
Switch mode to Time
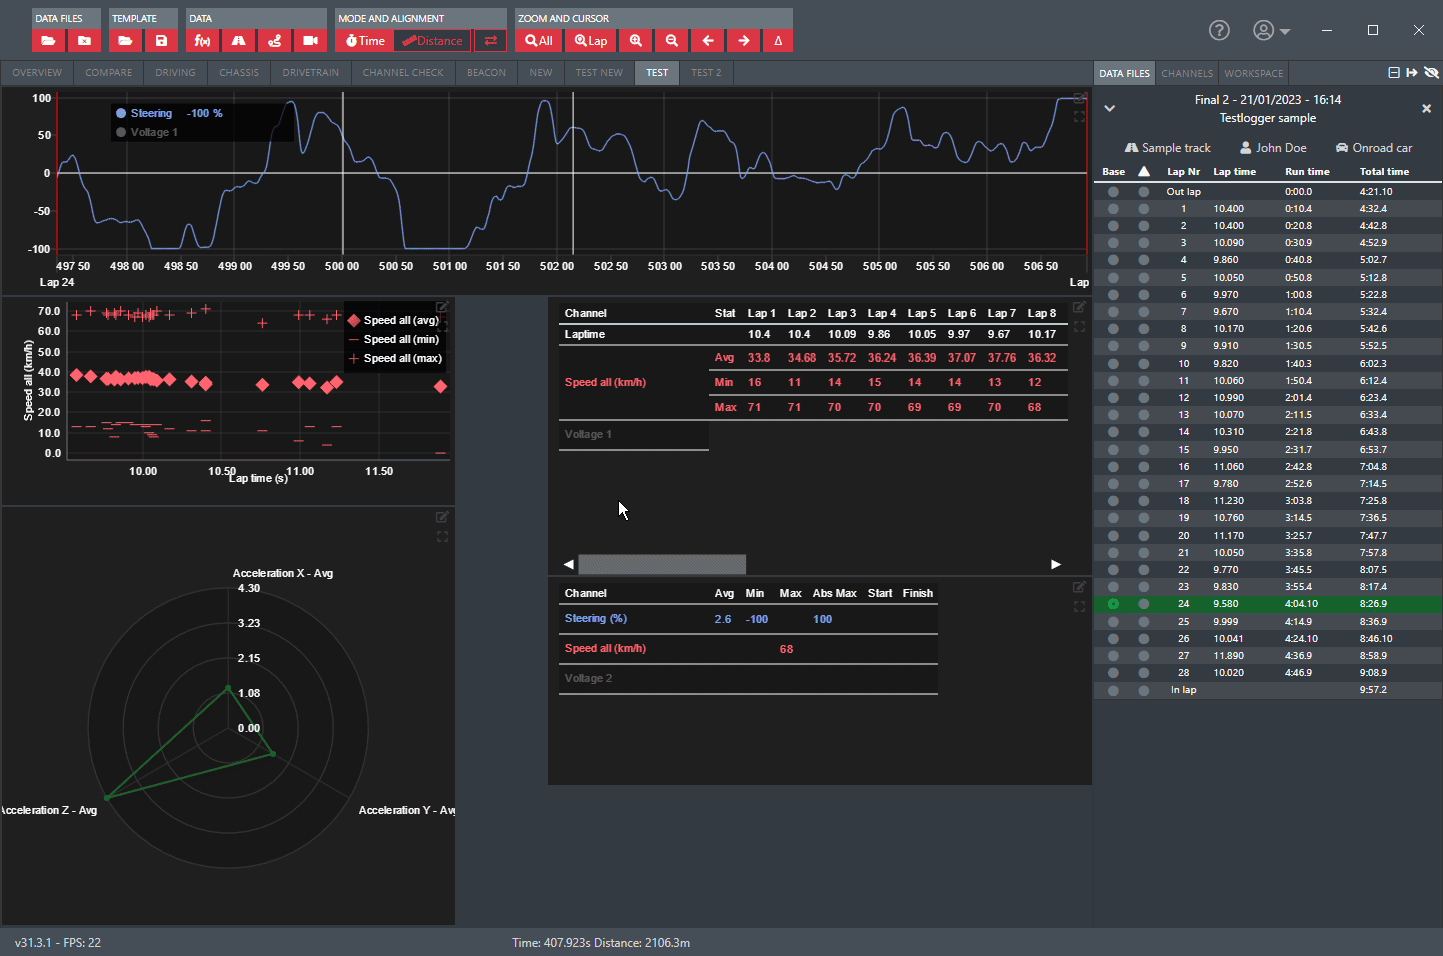pos(365,41)
